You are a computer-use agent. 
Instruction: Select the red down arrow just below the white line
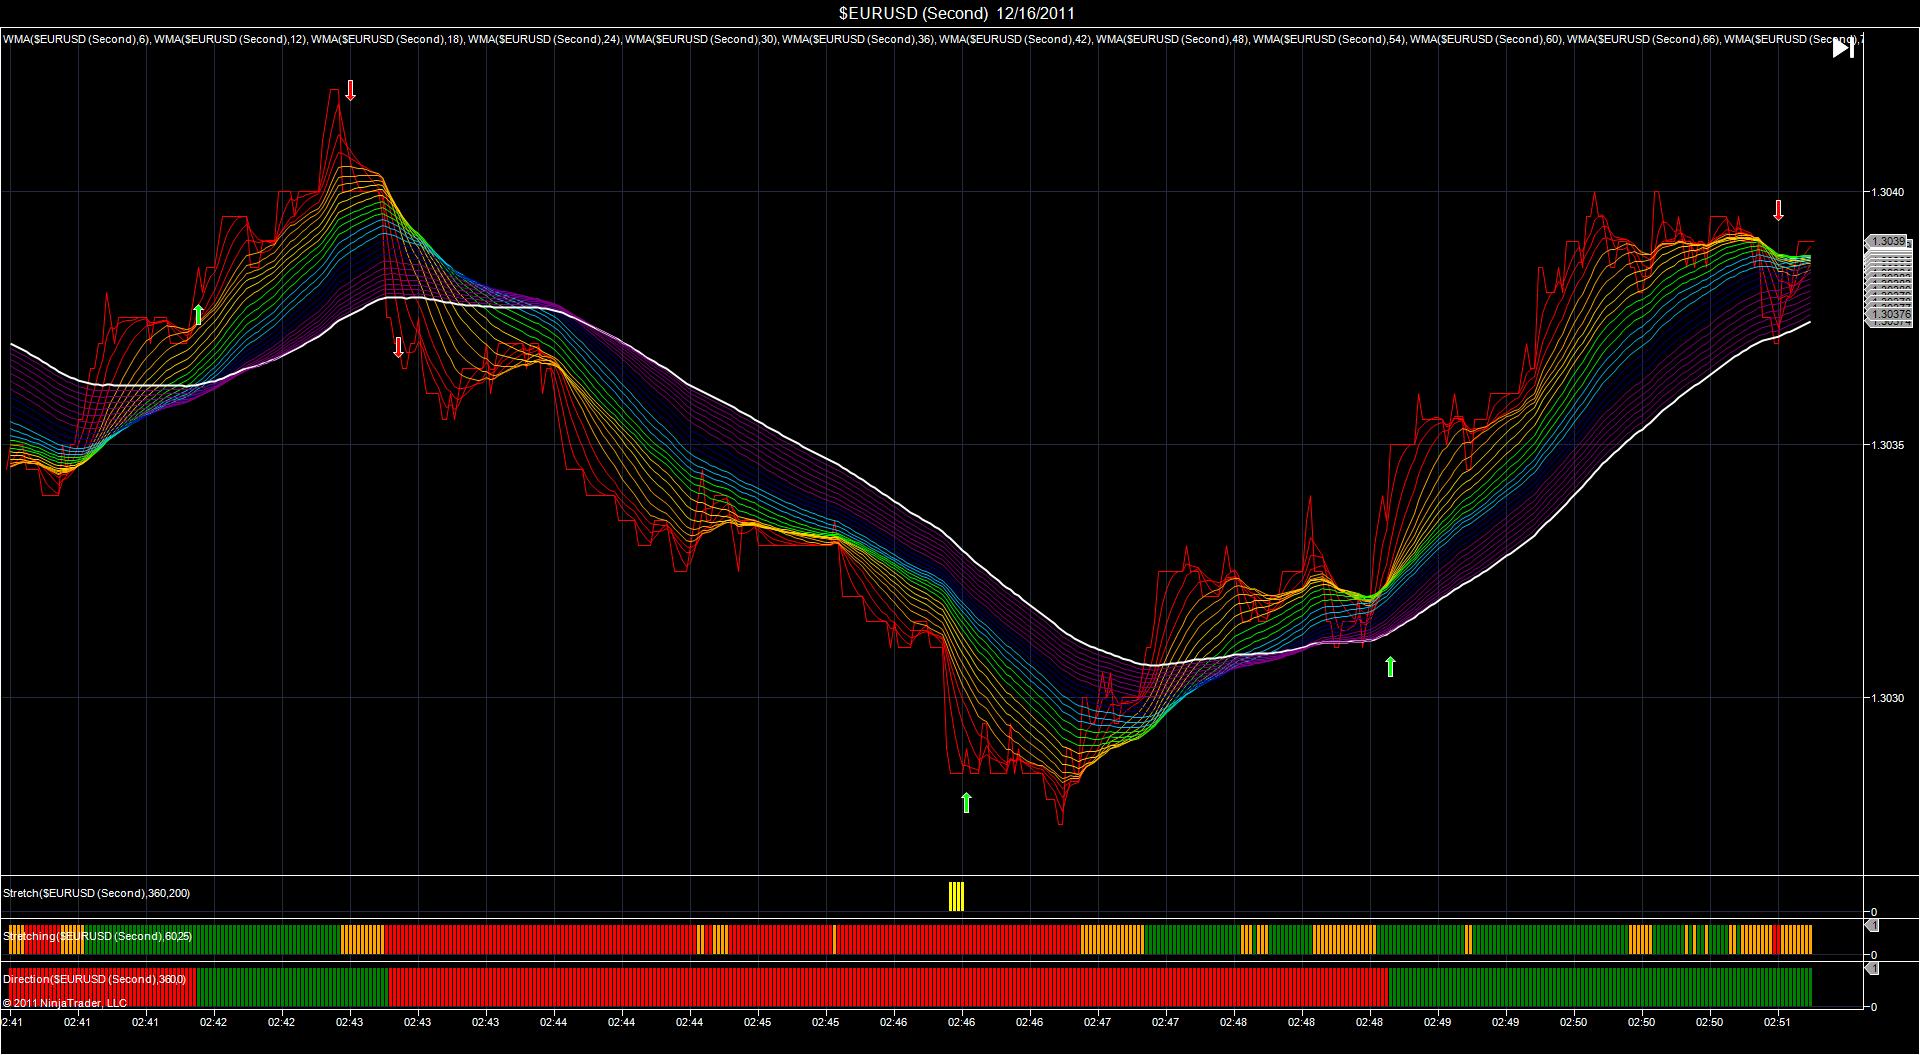point(398,347)
